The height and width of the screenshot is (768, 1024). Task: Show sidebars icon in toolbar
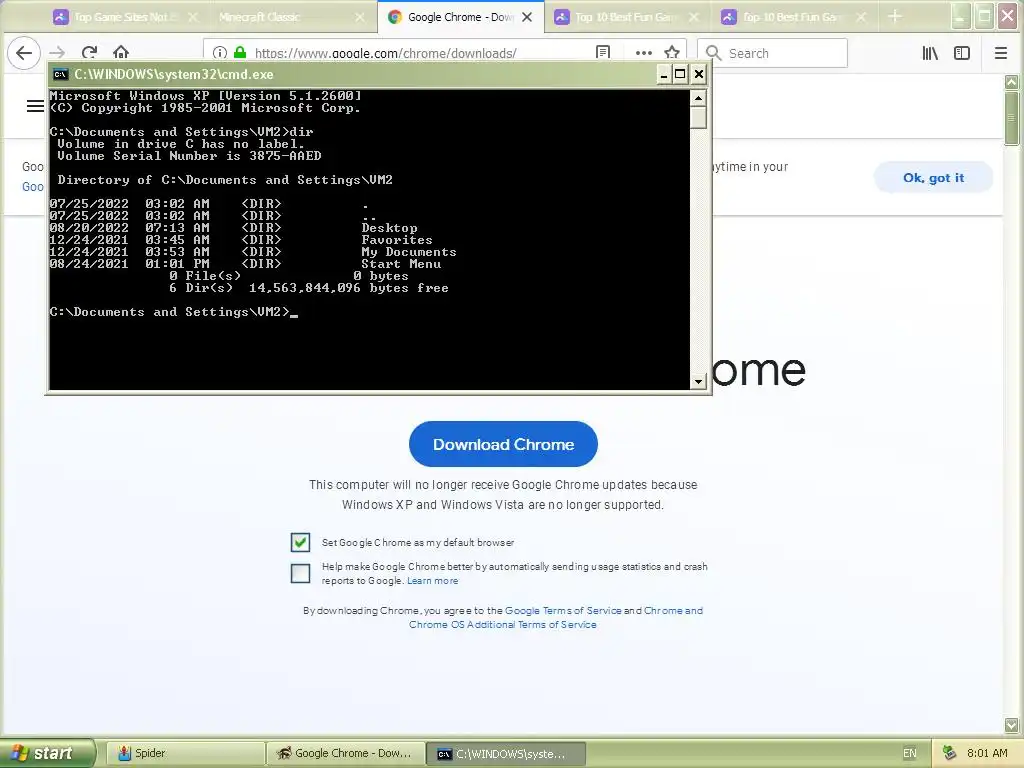click(x=962, y=53)
